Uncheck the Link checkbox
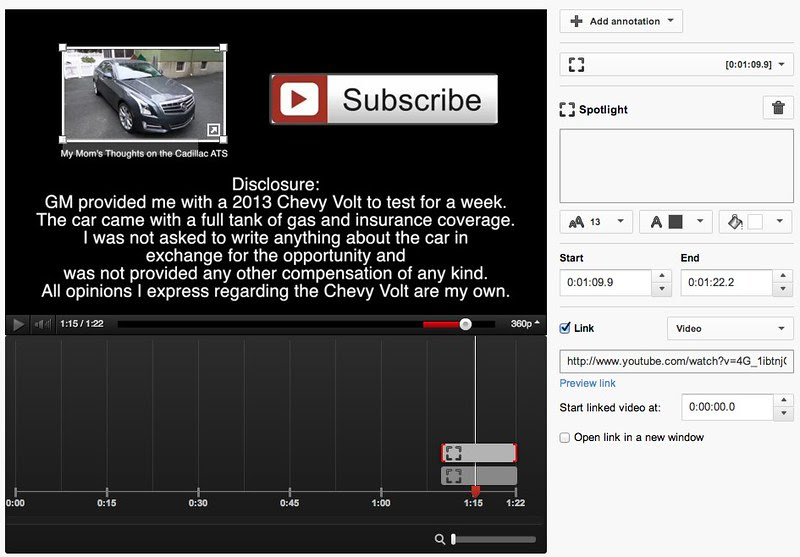The height and width of the screenshot is (557, 800). [x=564, y=328]
